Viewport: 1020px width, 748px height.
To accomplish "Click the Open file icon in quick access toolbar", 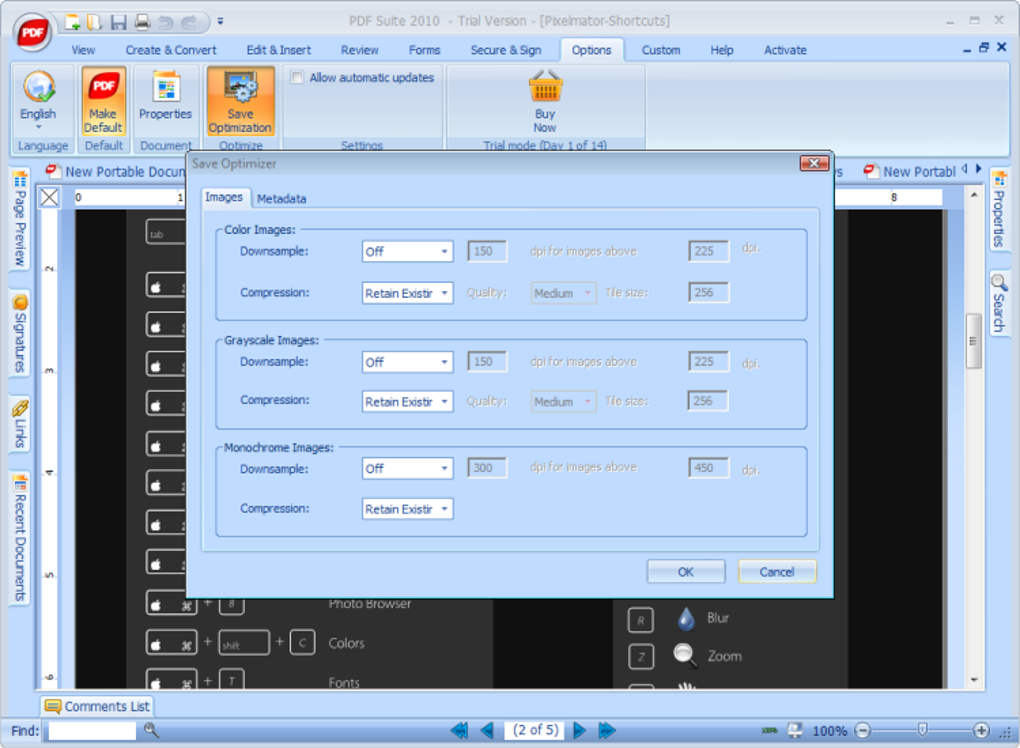I will [x=95, y=22].
